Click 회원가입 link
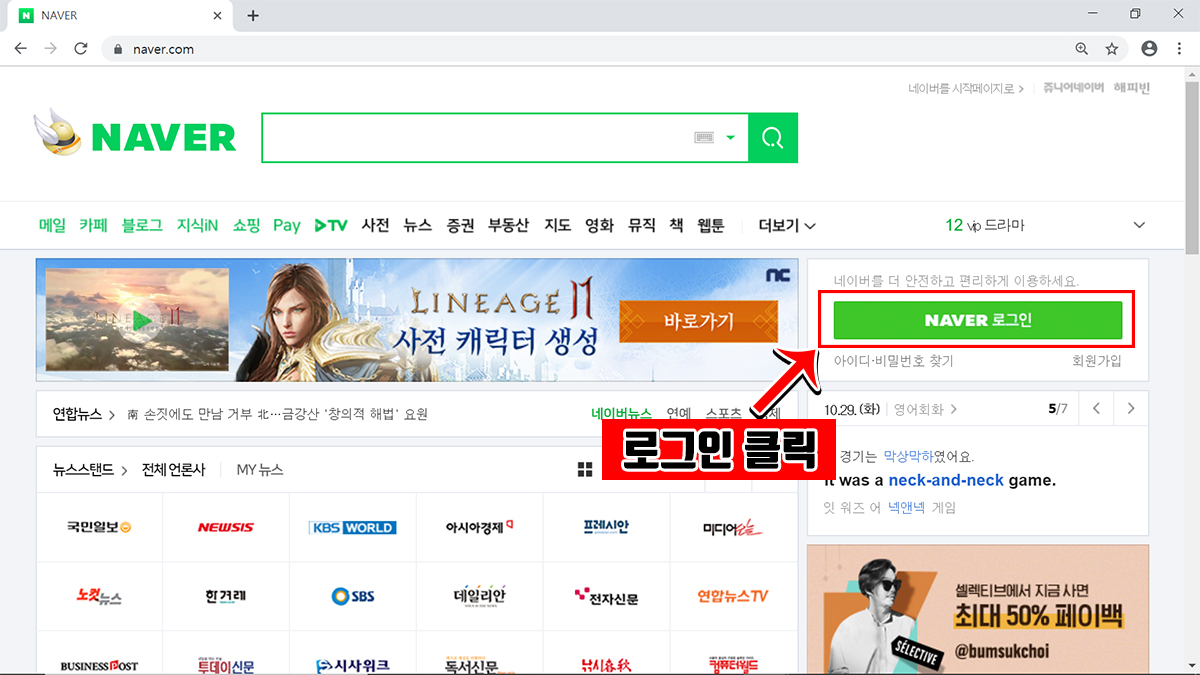Screen dimensions: 1200x675 pyautogui.click(x=1096, y=361)
